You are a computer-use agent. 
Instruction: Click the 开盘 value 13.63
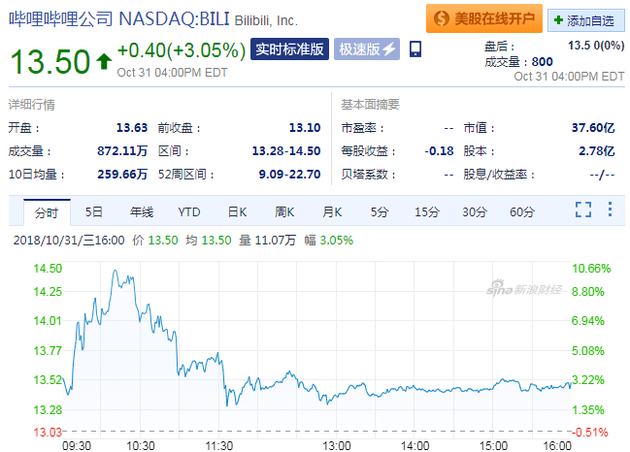click(x=132, y=128)
